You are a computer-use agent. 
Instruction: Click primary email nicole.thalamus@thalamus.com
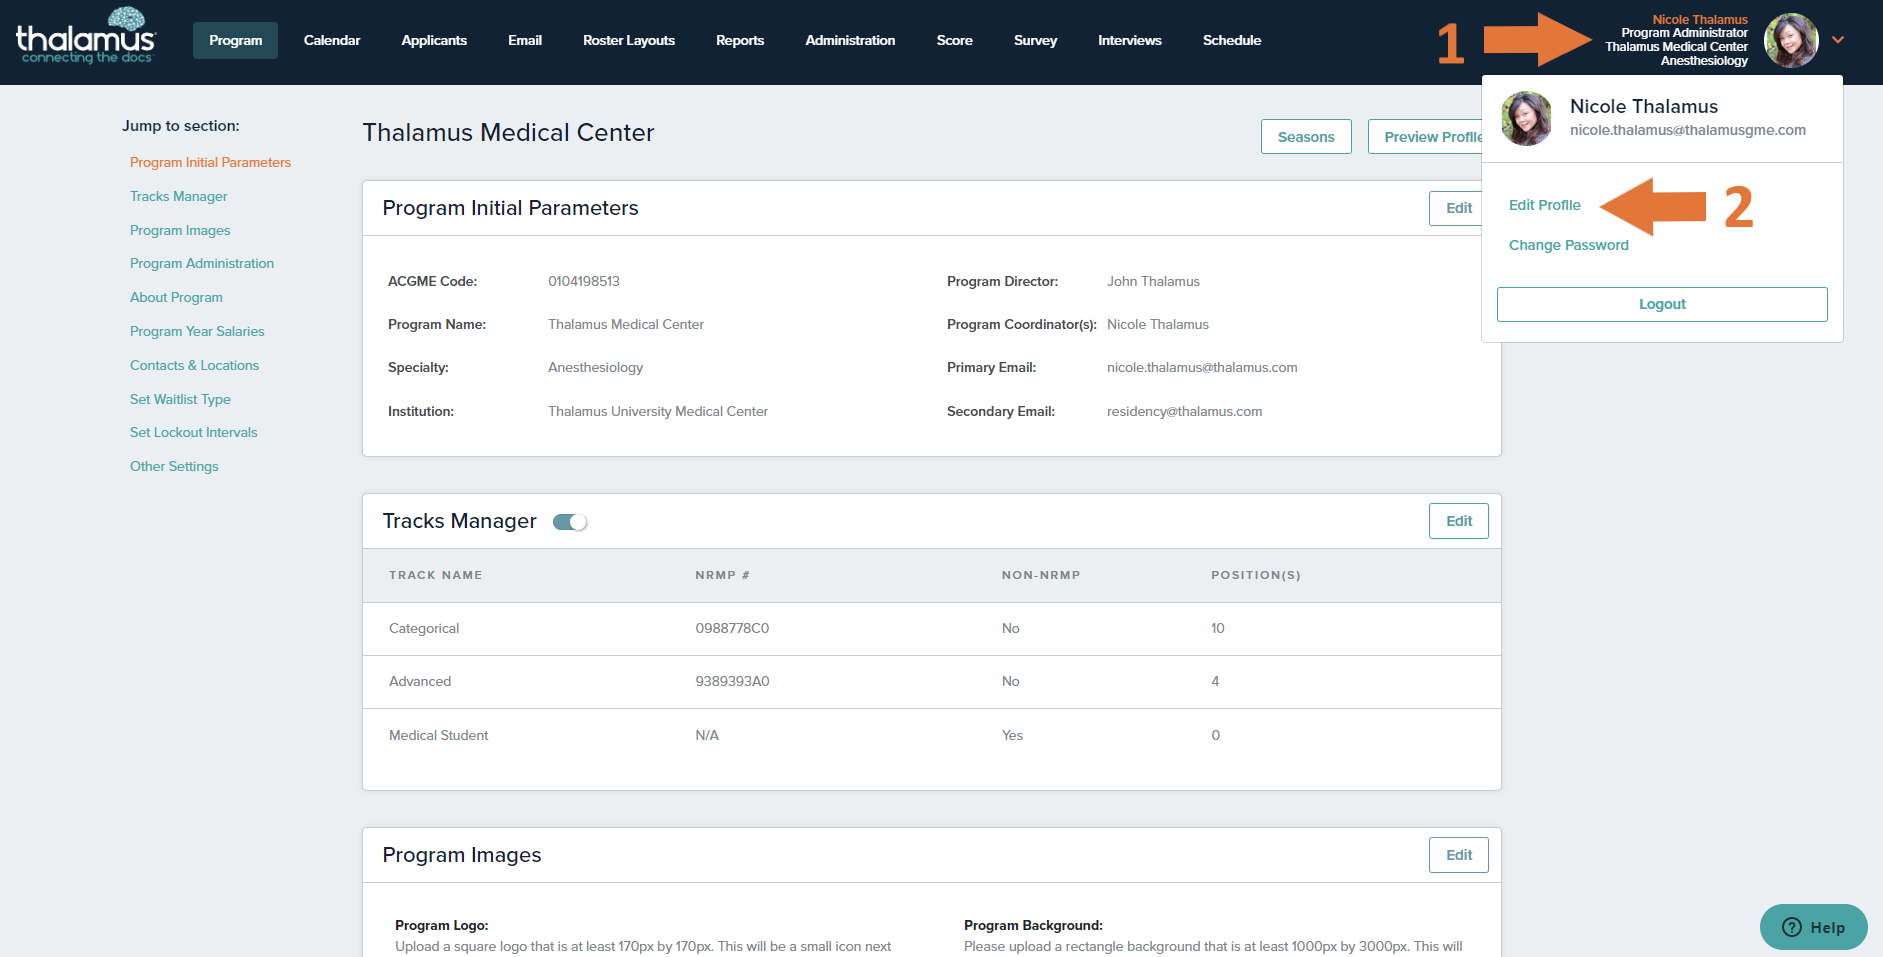coord(1202,367)
